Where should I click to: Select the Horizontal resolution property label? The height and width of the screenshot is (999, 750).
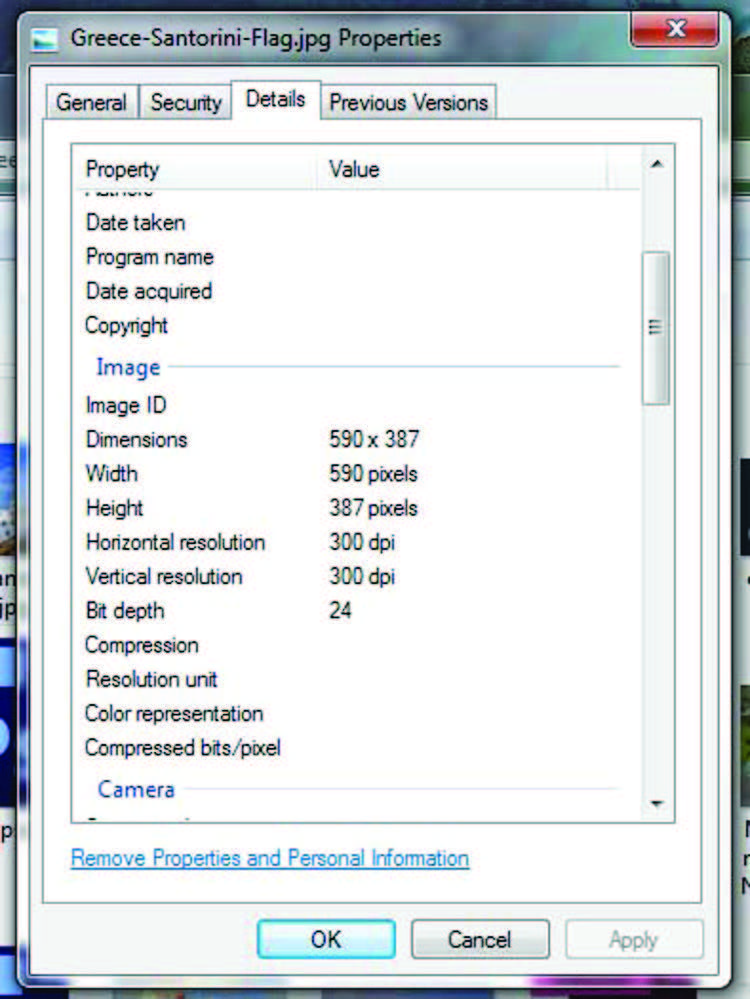(x=175, y=543)
